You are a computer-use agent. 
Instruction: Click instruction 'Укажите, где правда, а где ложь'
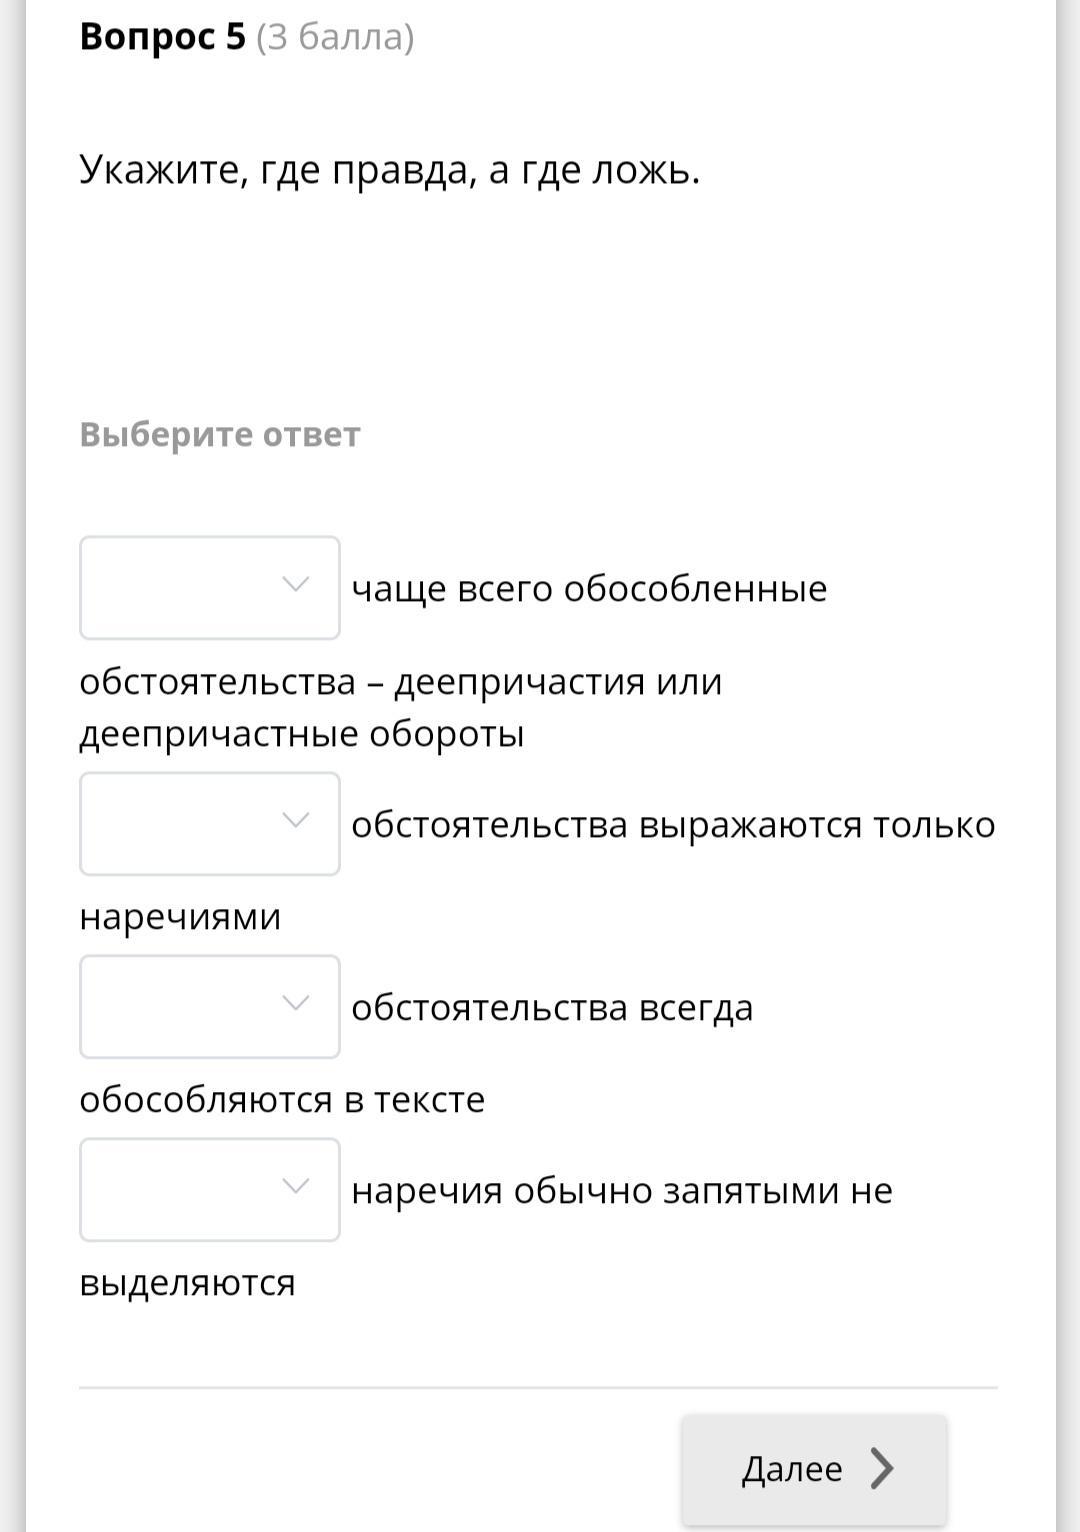coord(389,170)
